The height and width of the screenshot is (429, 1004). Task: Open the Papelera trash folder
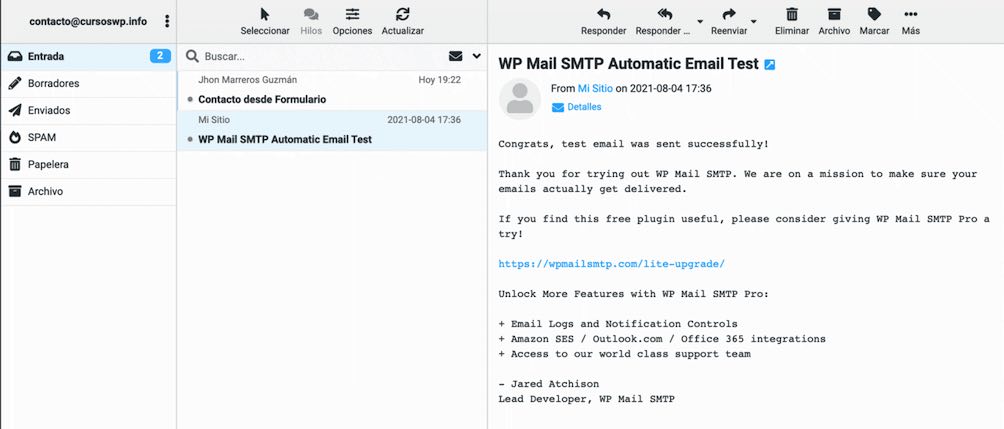88,164
